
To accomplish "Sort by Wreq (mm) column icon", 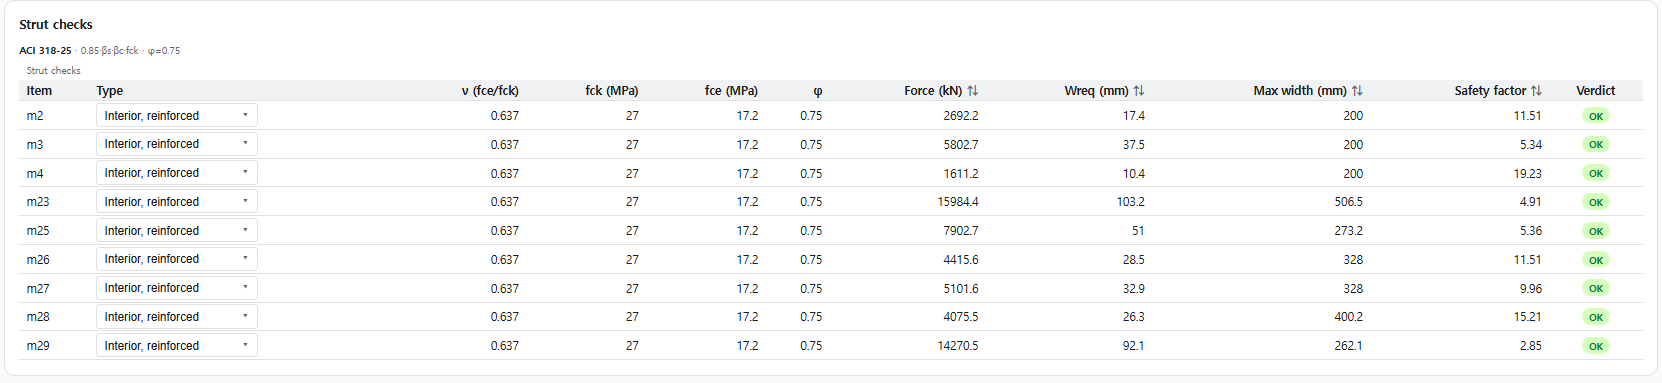I will pos(1138,91).
